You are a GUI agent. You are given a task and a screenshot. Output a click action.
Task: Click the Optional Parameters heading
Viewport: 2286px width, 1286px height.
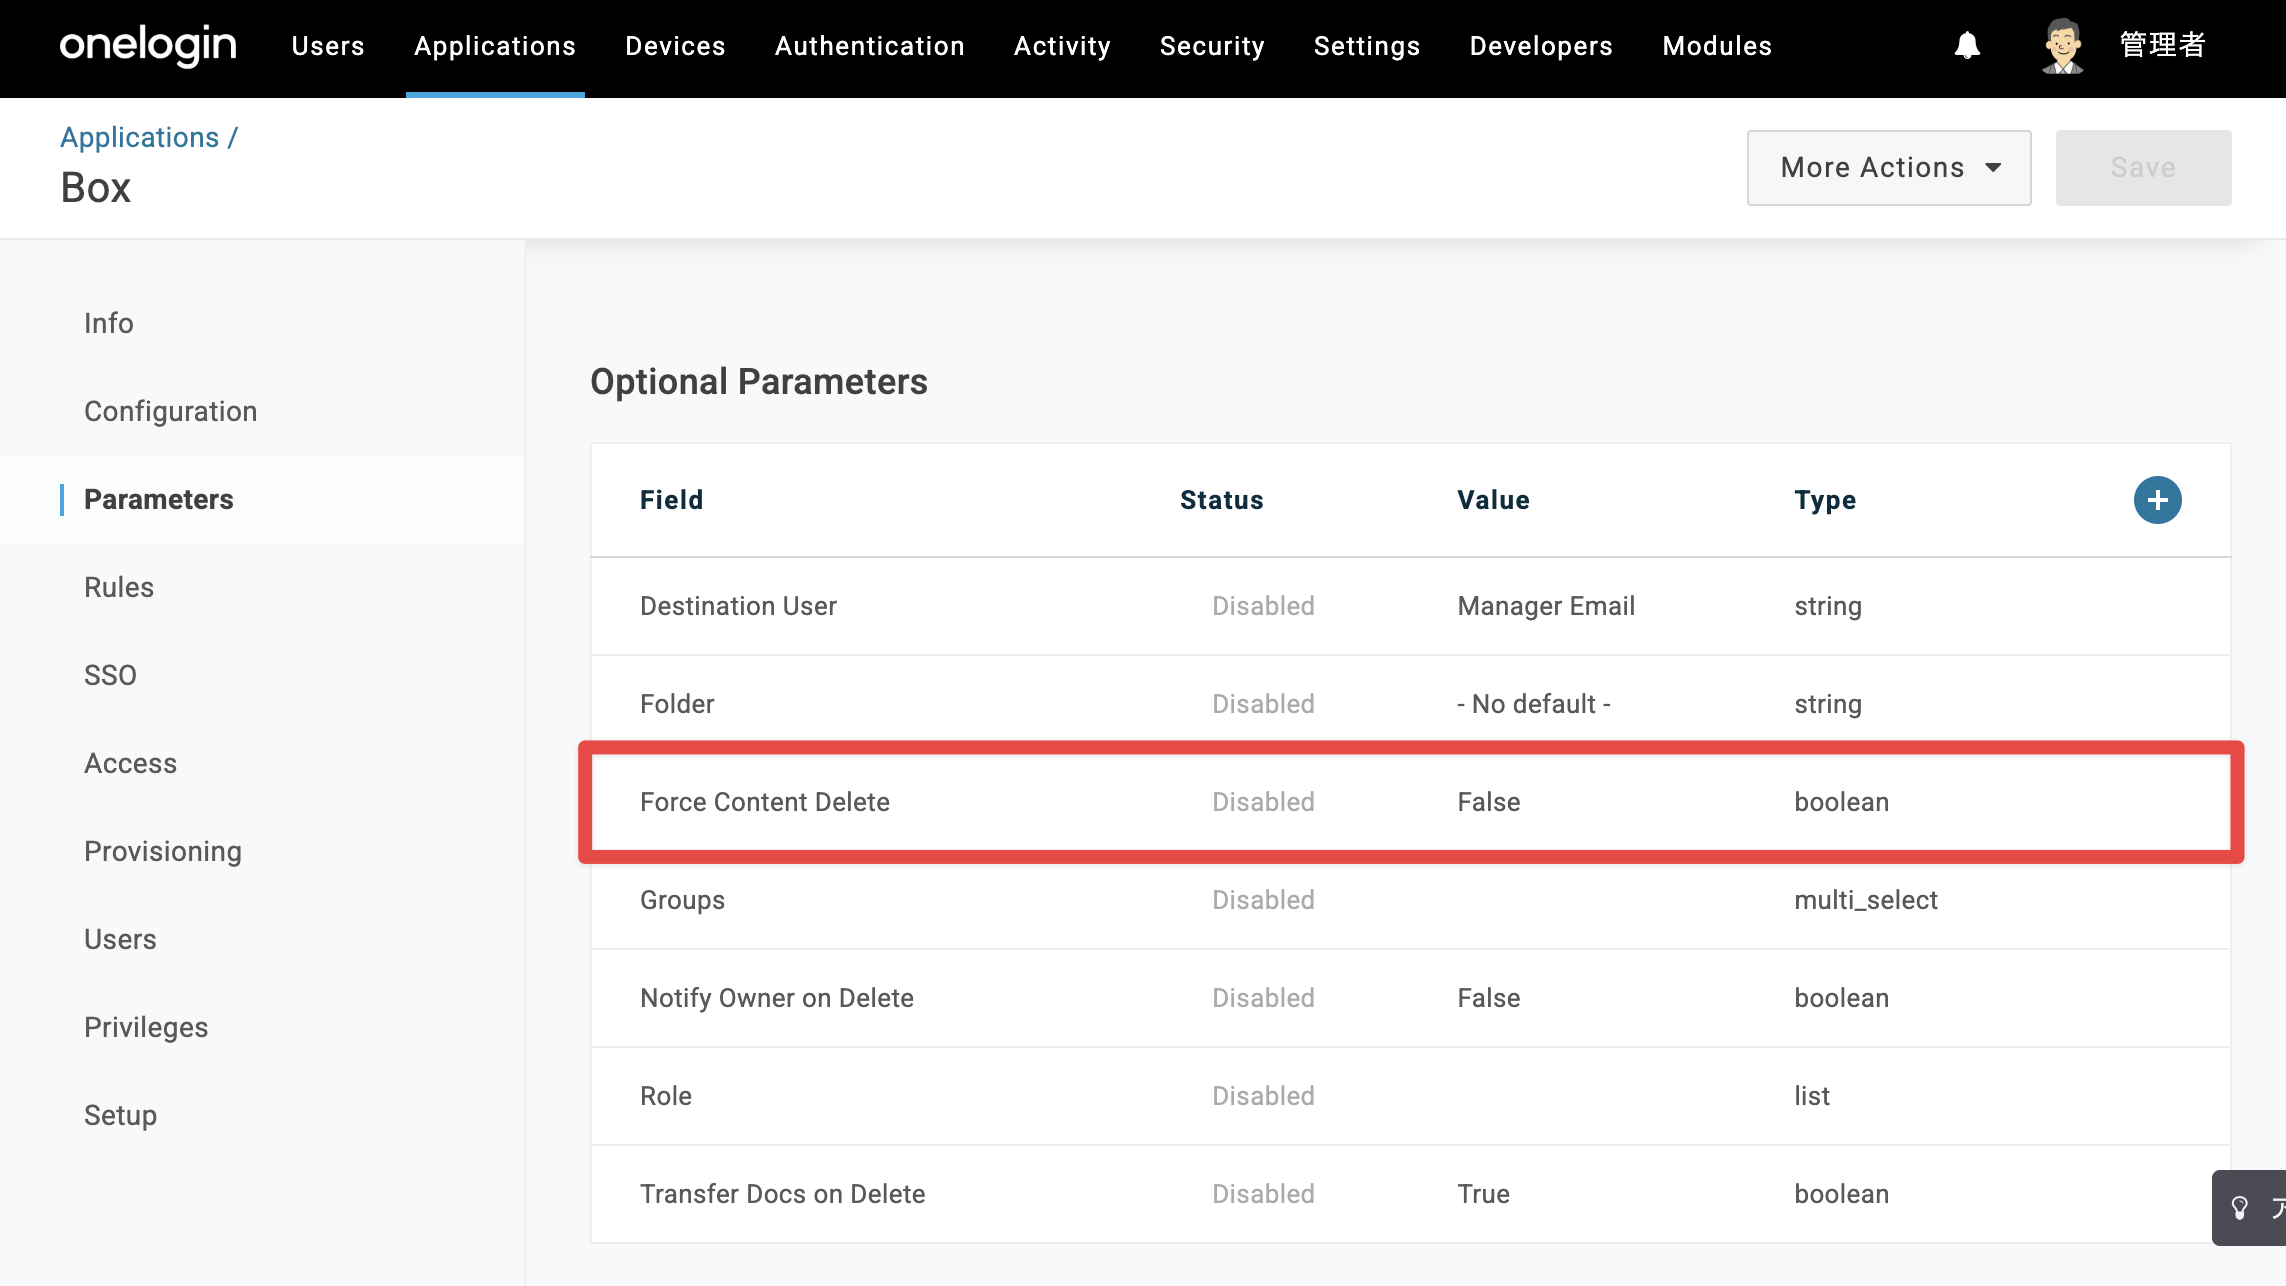(759, 381)
